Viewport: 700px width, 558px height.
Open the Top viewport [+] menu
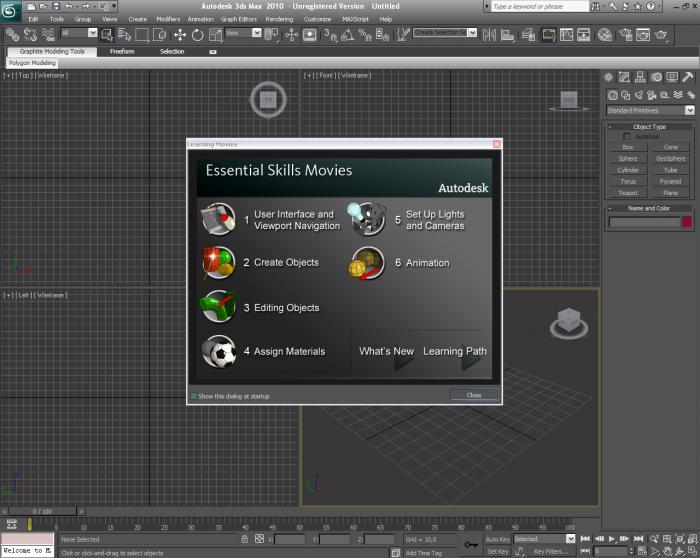pyautogui.click(x=8, y=75)
